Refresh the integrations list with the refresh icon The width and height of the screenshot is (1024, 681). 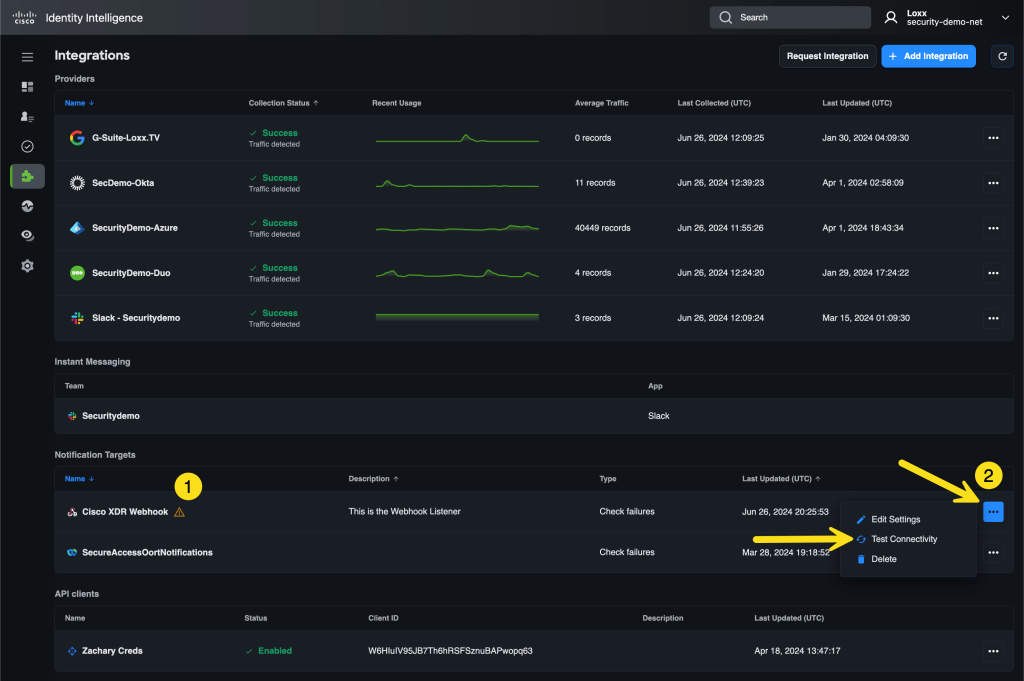click(1002, 56)
